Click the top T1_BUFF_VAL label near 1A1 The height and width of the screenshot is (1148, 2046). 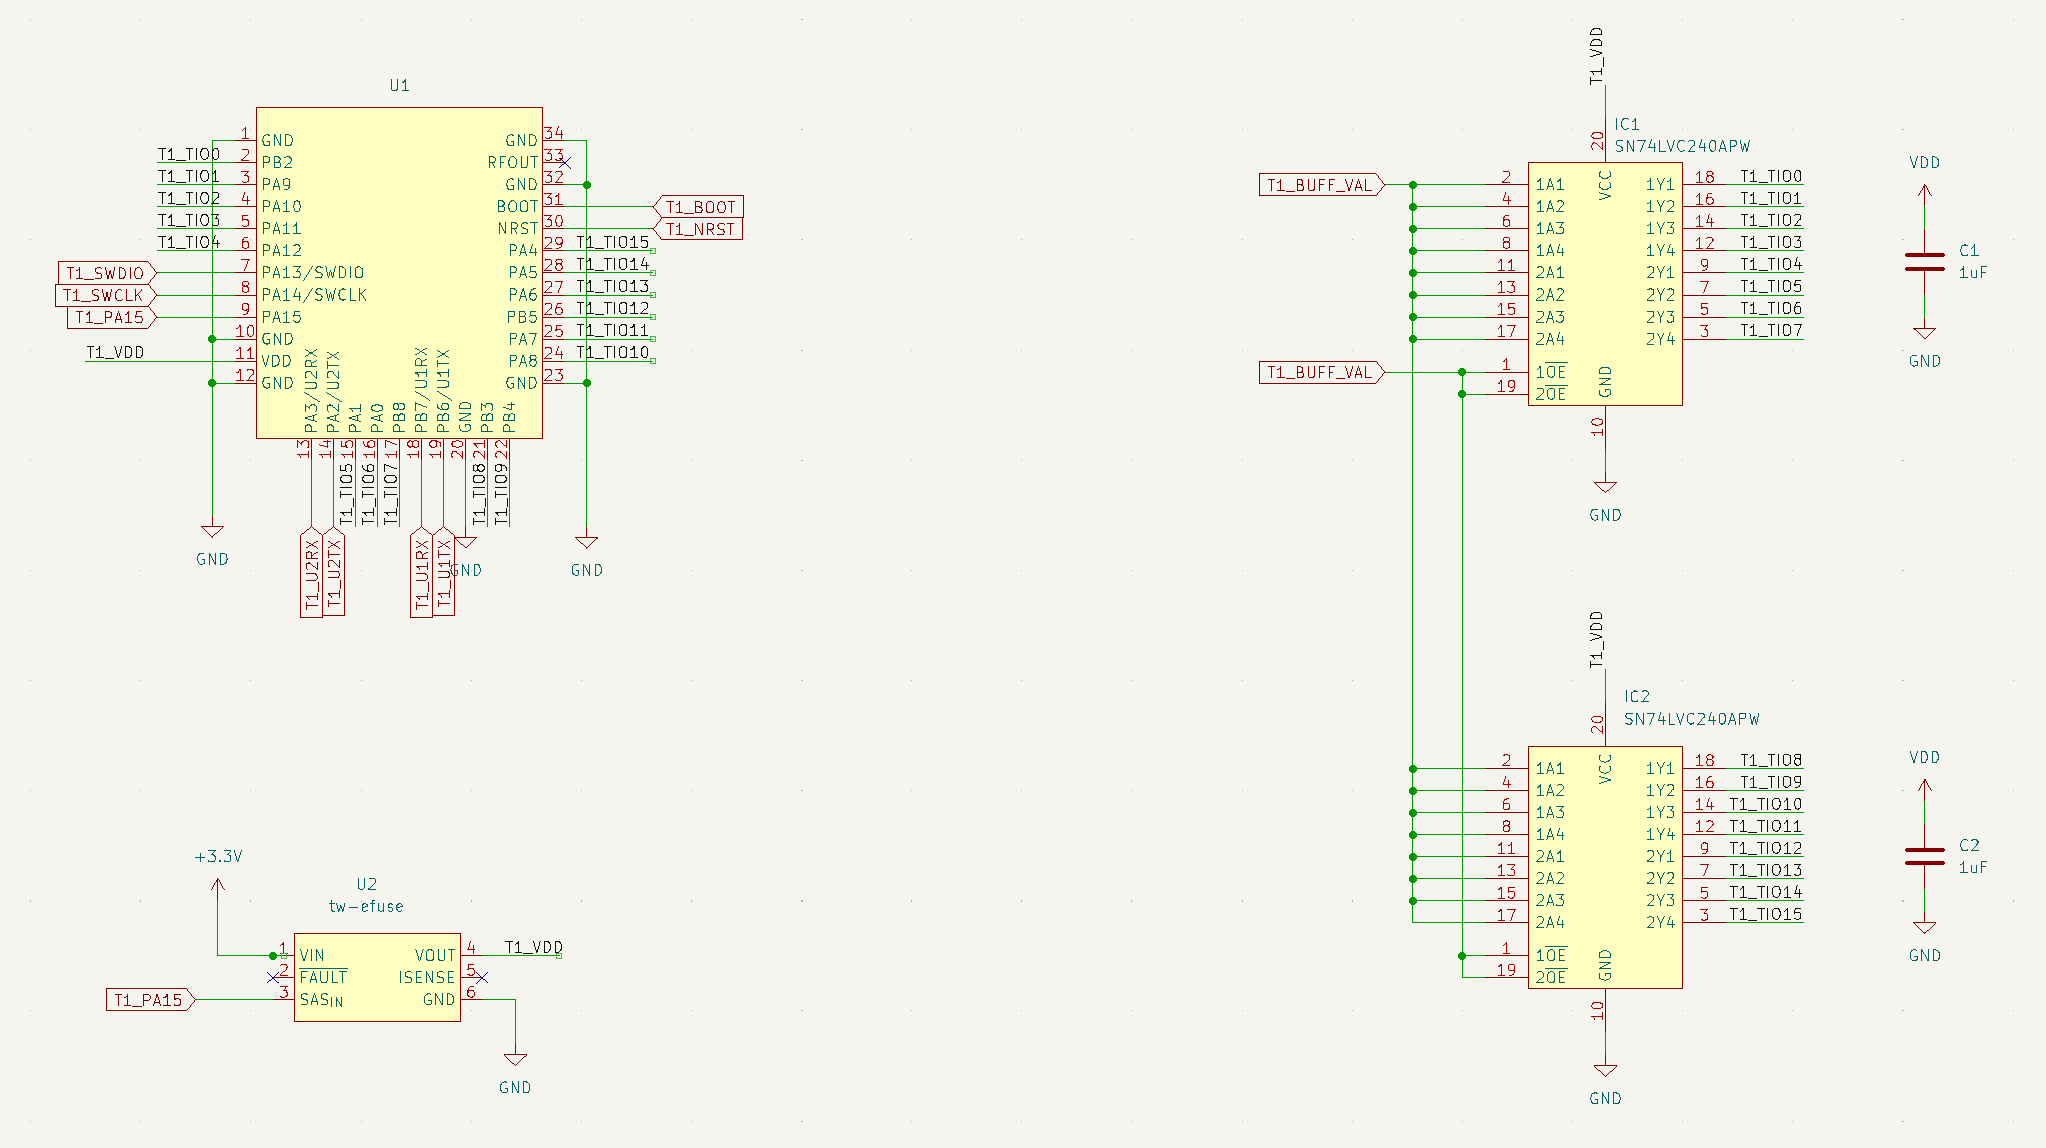[x=1320, y=185]
